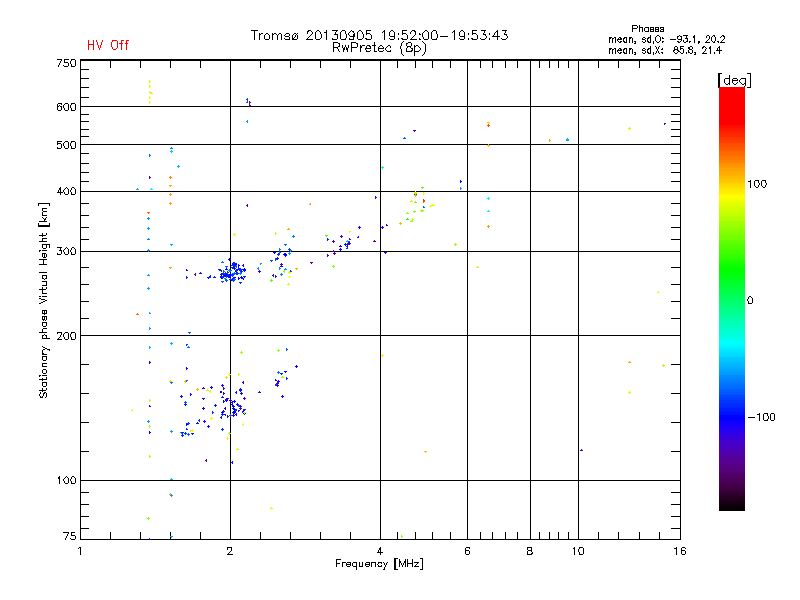This screenshot has width=800, height=600.
Task: Click the 'Phases' header text
Action: click(647, 29)
